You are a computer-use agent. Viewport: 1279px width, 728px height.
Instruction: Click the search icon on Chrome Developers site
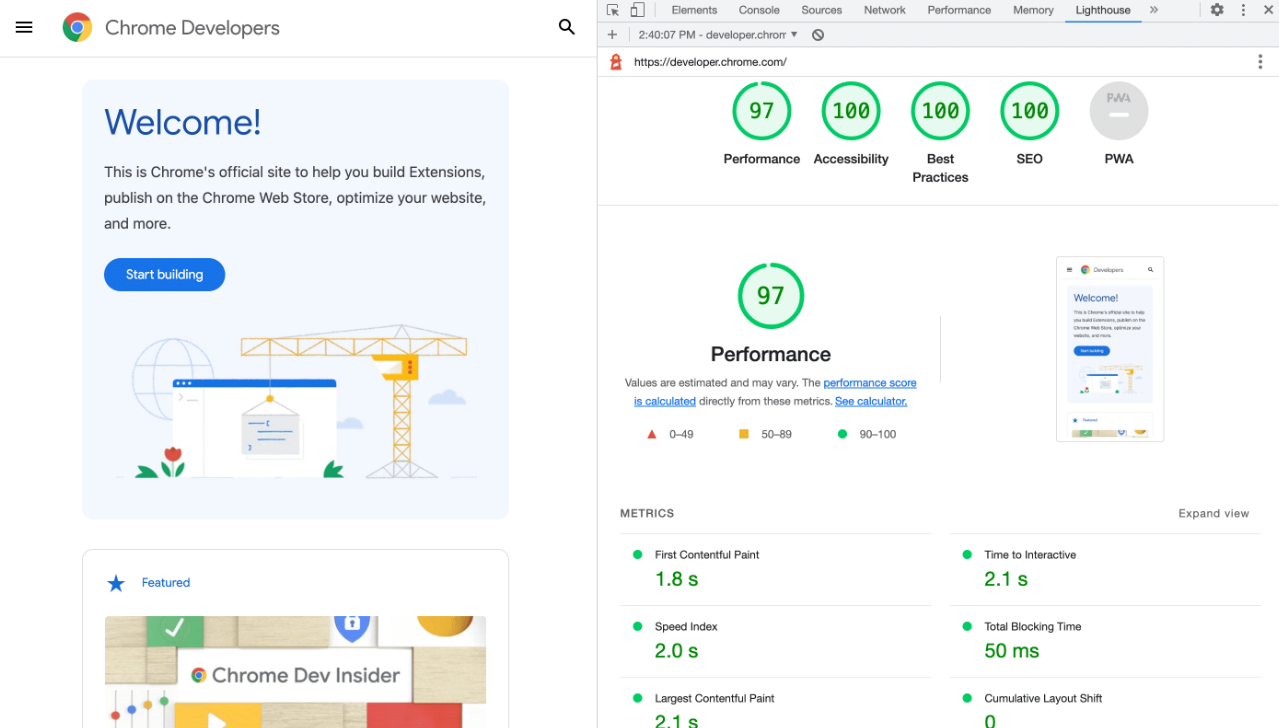[x=567, y=27]
